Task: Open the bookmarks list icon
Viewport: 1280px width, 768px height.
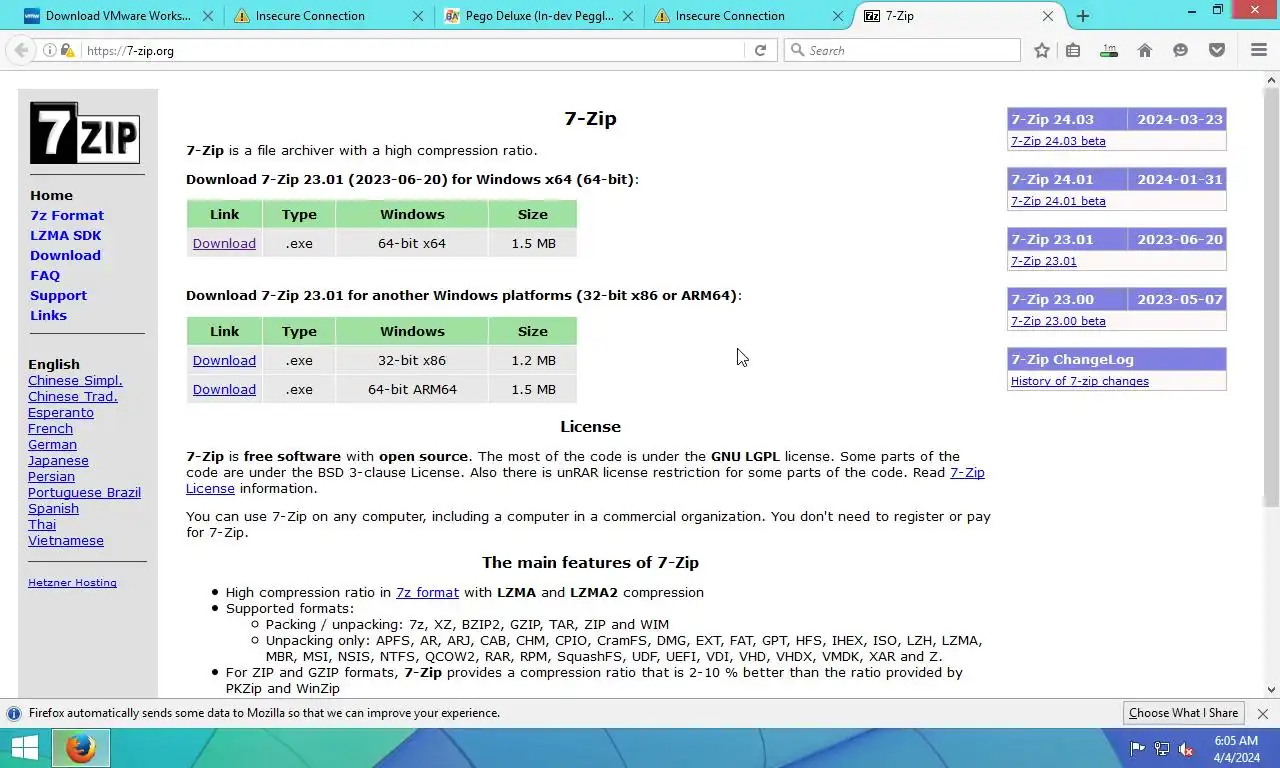Action: point(1073,50)
